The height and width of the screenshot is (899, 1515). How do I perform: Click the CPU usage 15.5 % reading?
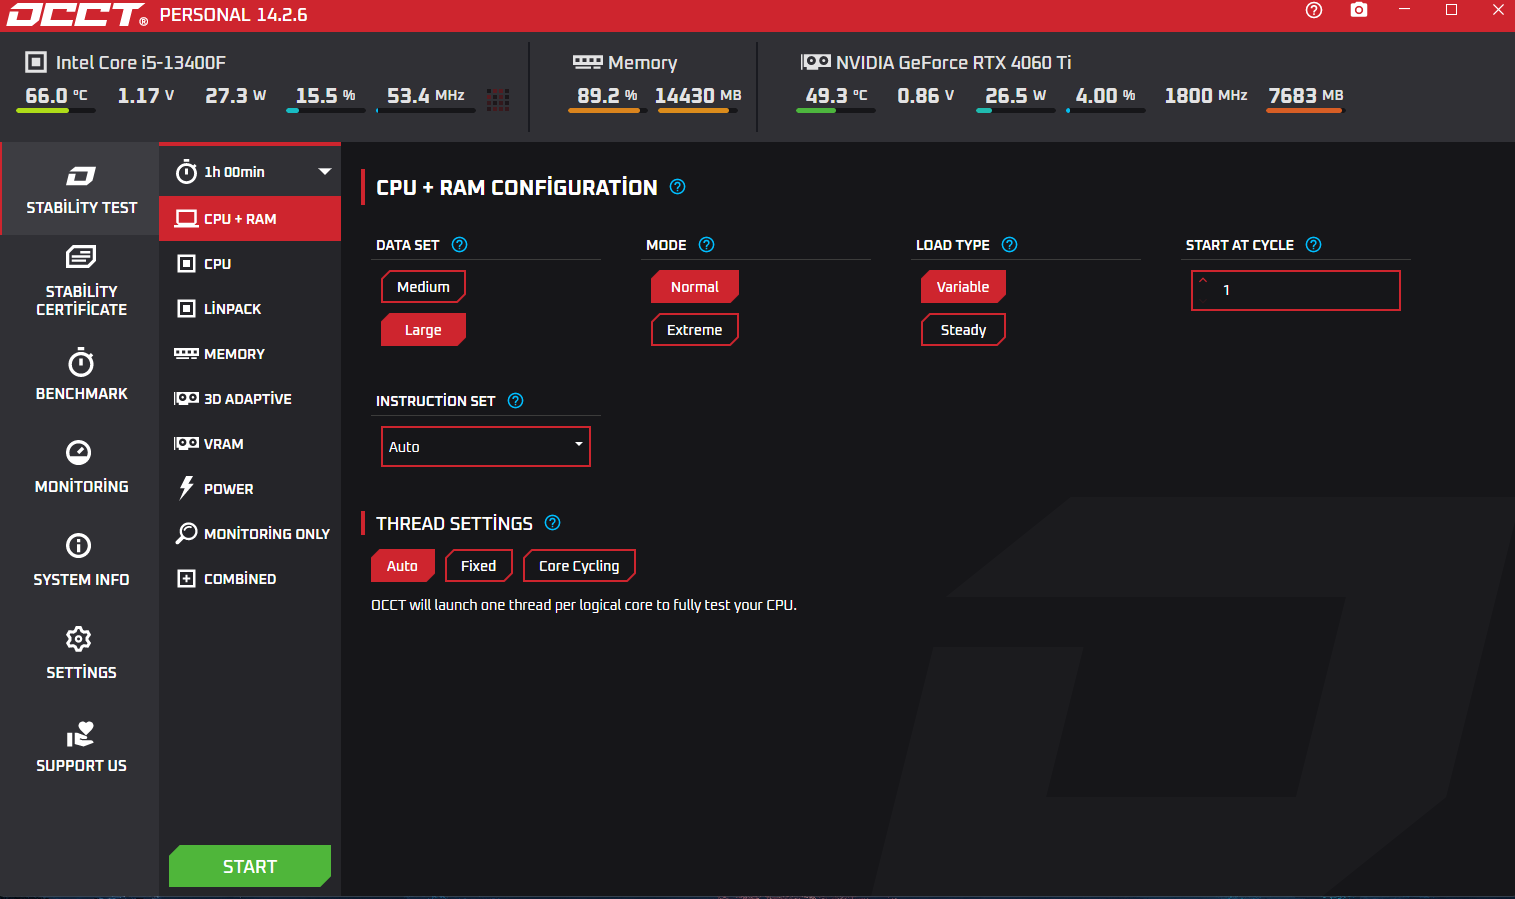[x=326, y=96]
